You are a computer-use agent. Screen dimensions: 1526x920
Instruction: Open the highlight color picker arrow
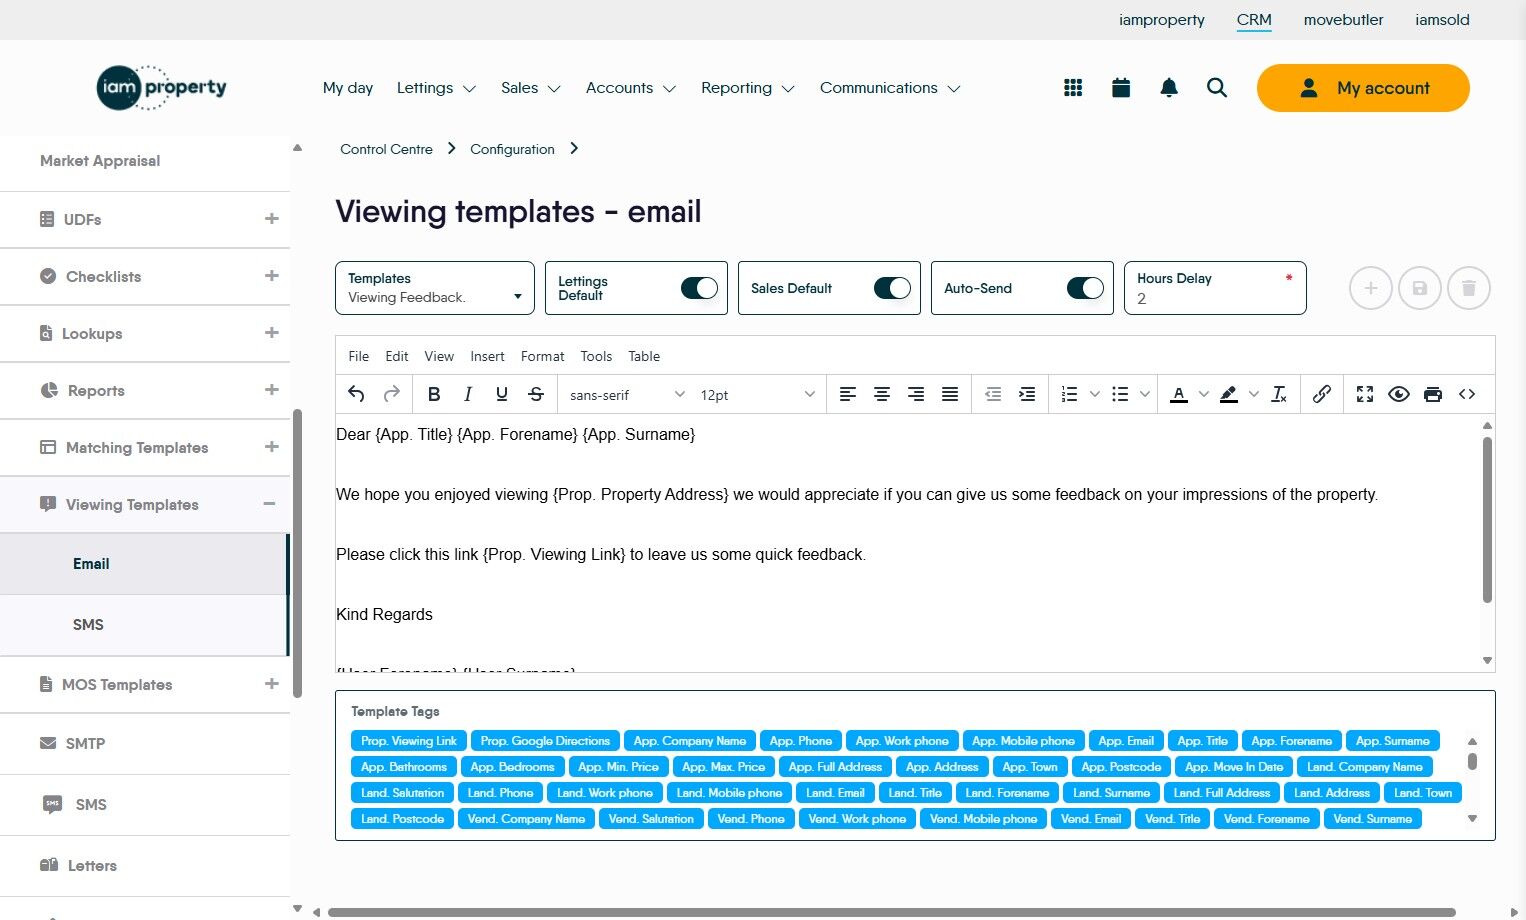tap(1254, 394)
